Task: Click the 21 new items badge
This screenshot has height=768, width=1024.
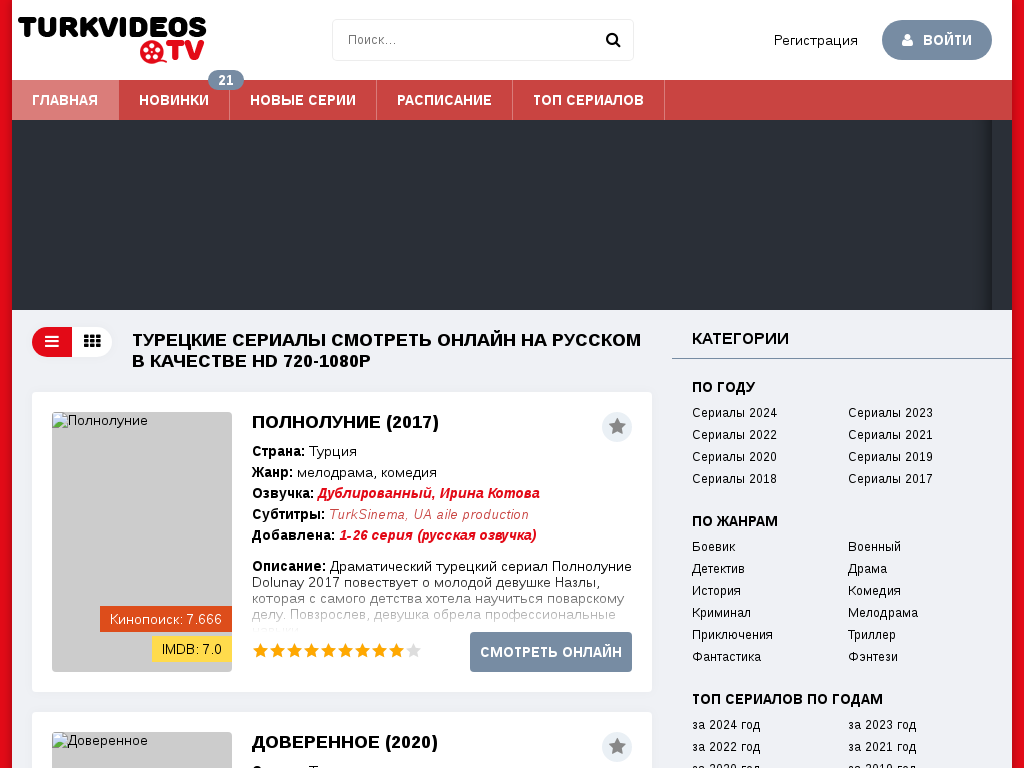Action: (226, 80)
